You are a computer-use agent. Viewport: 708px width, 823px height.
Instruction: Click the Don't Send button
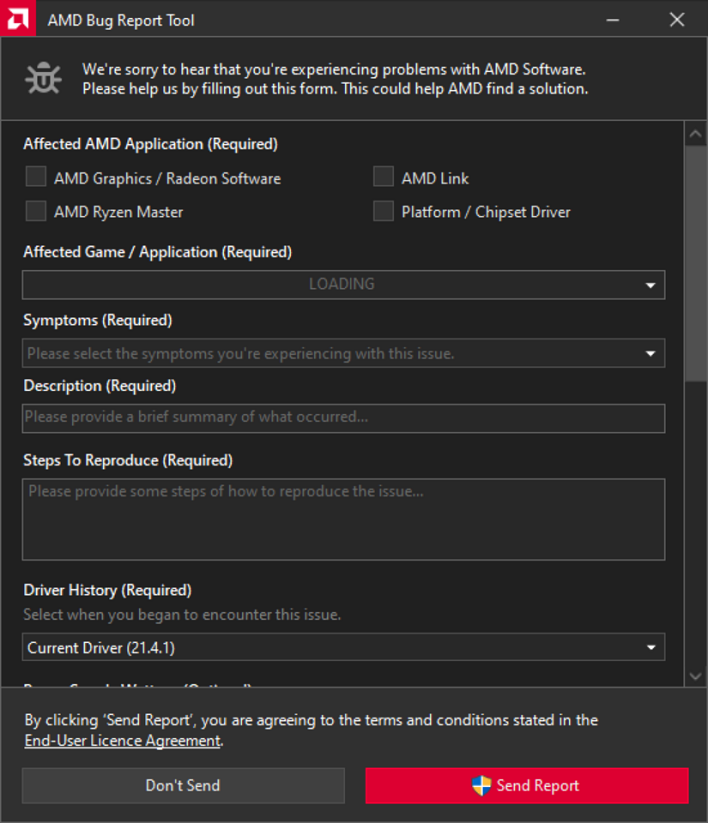(x=183, y=785)
